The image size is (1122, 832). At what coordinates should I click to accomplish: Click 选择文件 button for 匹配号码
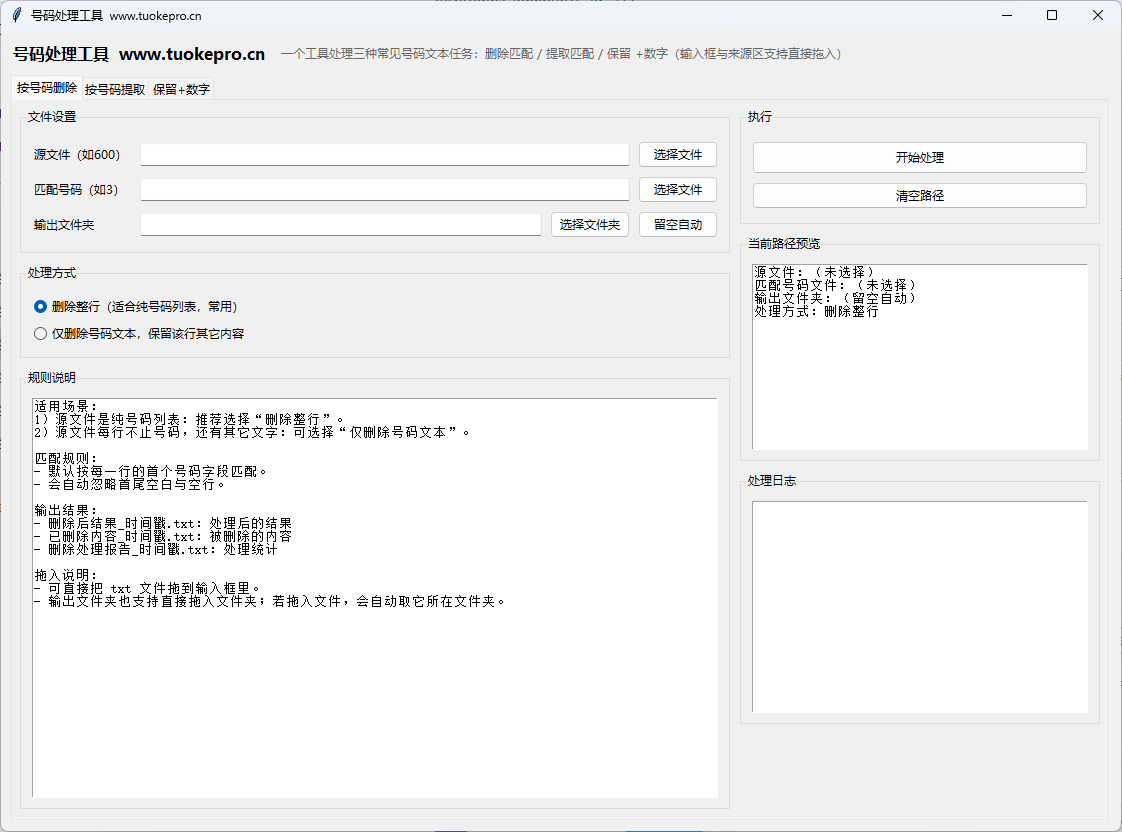click(x=678, y=190)
